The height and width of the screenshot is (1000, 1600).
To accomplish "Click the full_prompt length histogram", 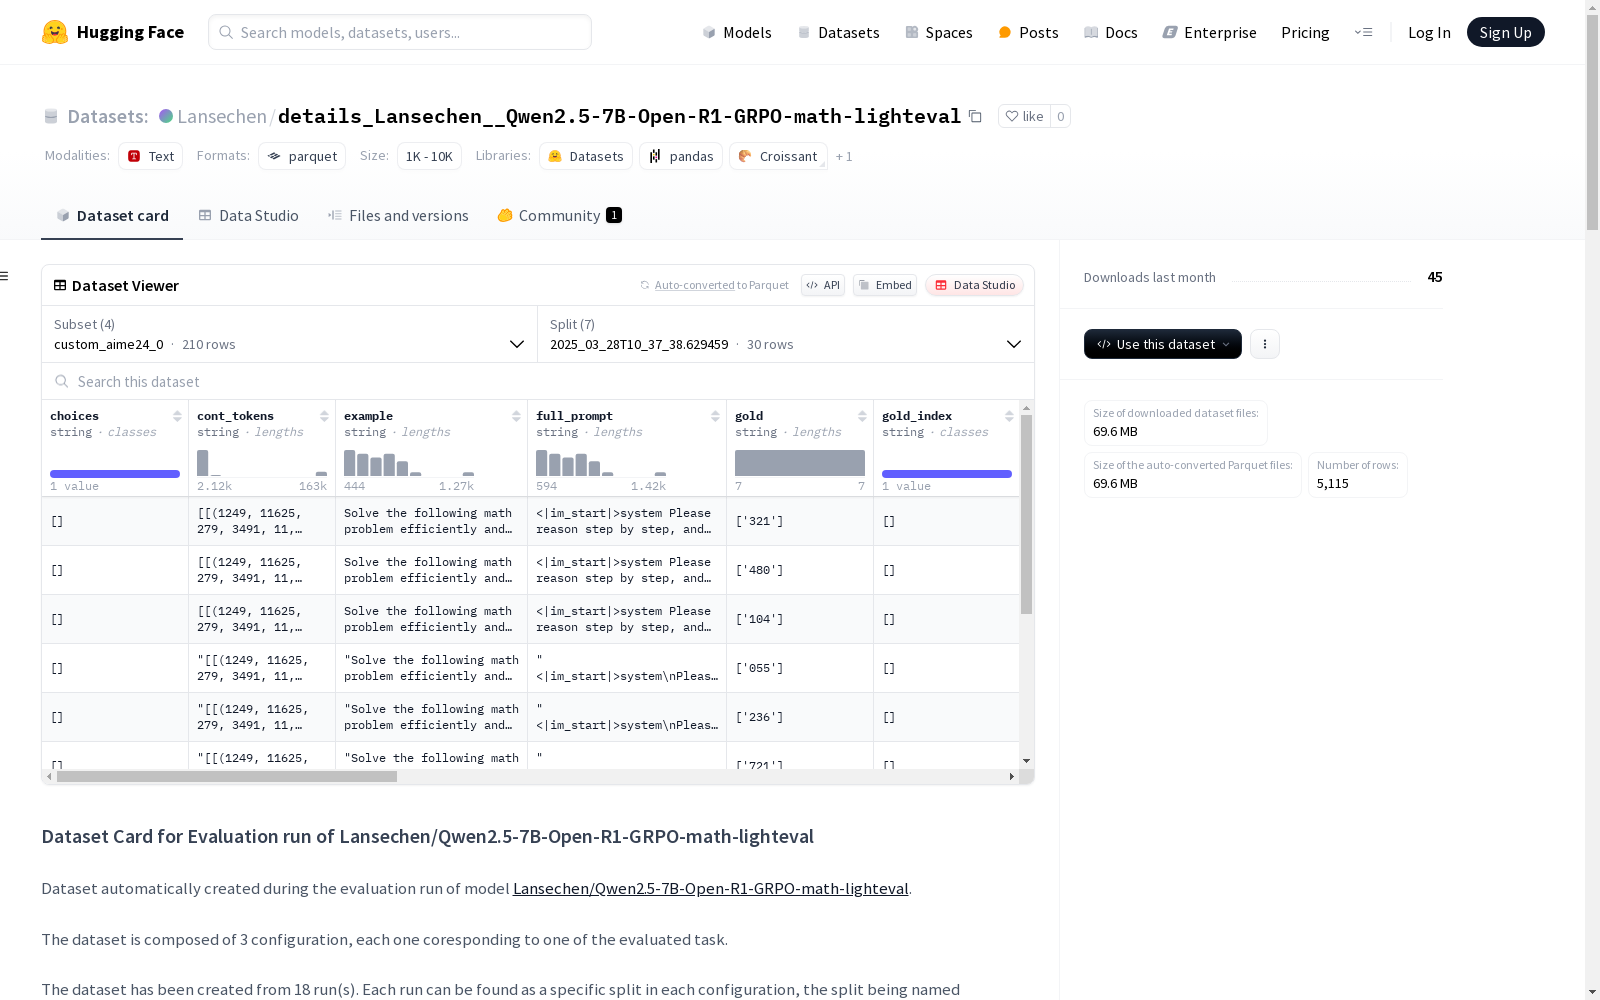I will 601,463.
